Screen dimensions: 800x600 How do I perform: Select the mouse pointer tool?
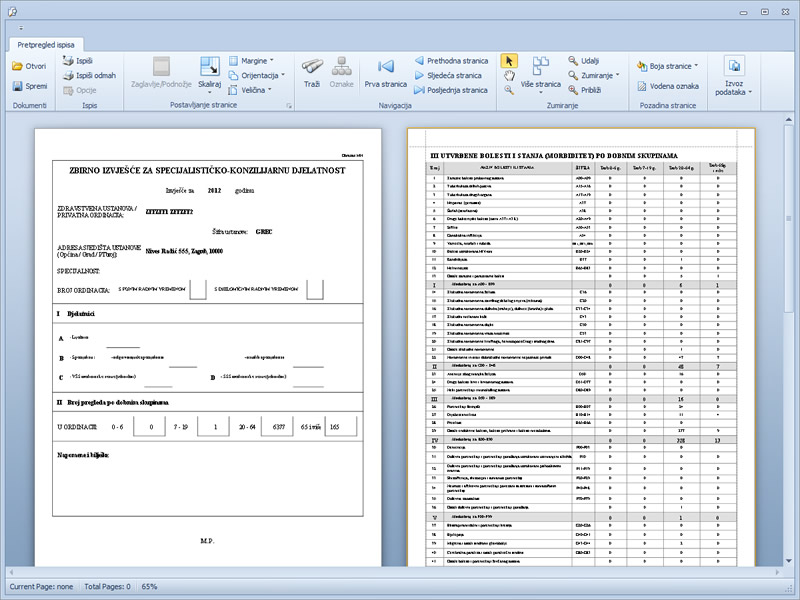509,61
